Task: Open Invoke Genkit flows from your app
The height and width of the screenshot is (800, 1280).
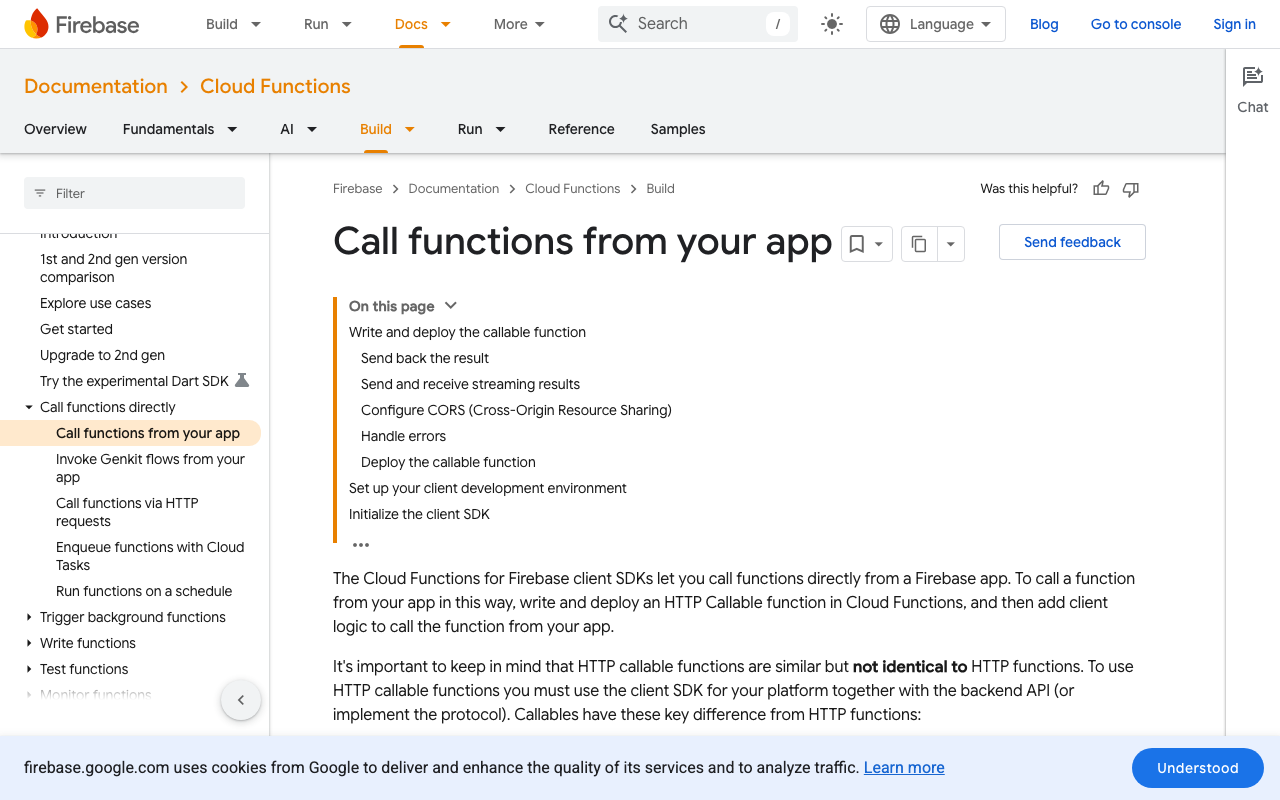Action: click(150, 468)
